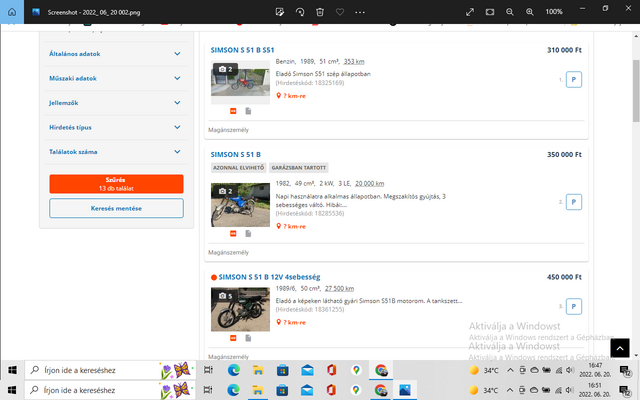Click the 20 000 km mileage link
640x400 pixels.
369,183
